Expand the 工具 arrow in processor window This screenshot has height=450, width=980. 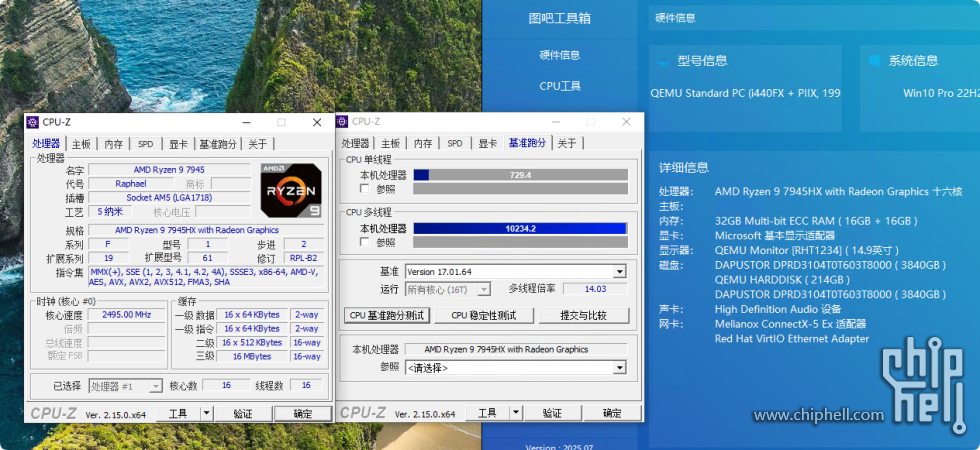point(206,413)
